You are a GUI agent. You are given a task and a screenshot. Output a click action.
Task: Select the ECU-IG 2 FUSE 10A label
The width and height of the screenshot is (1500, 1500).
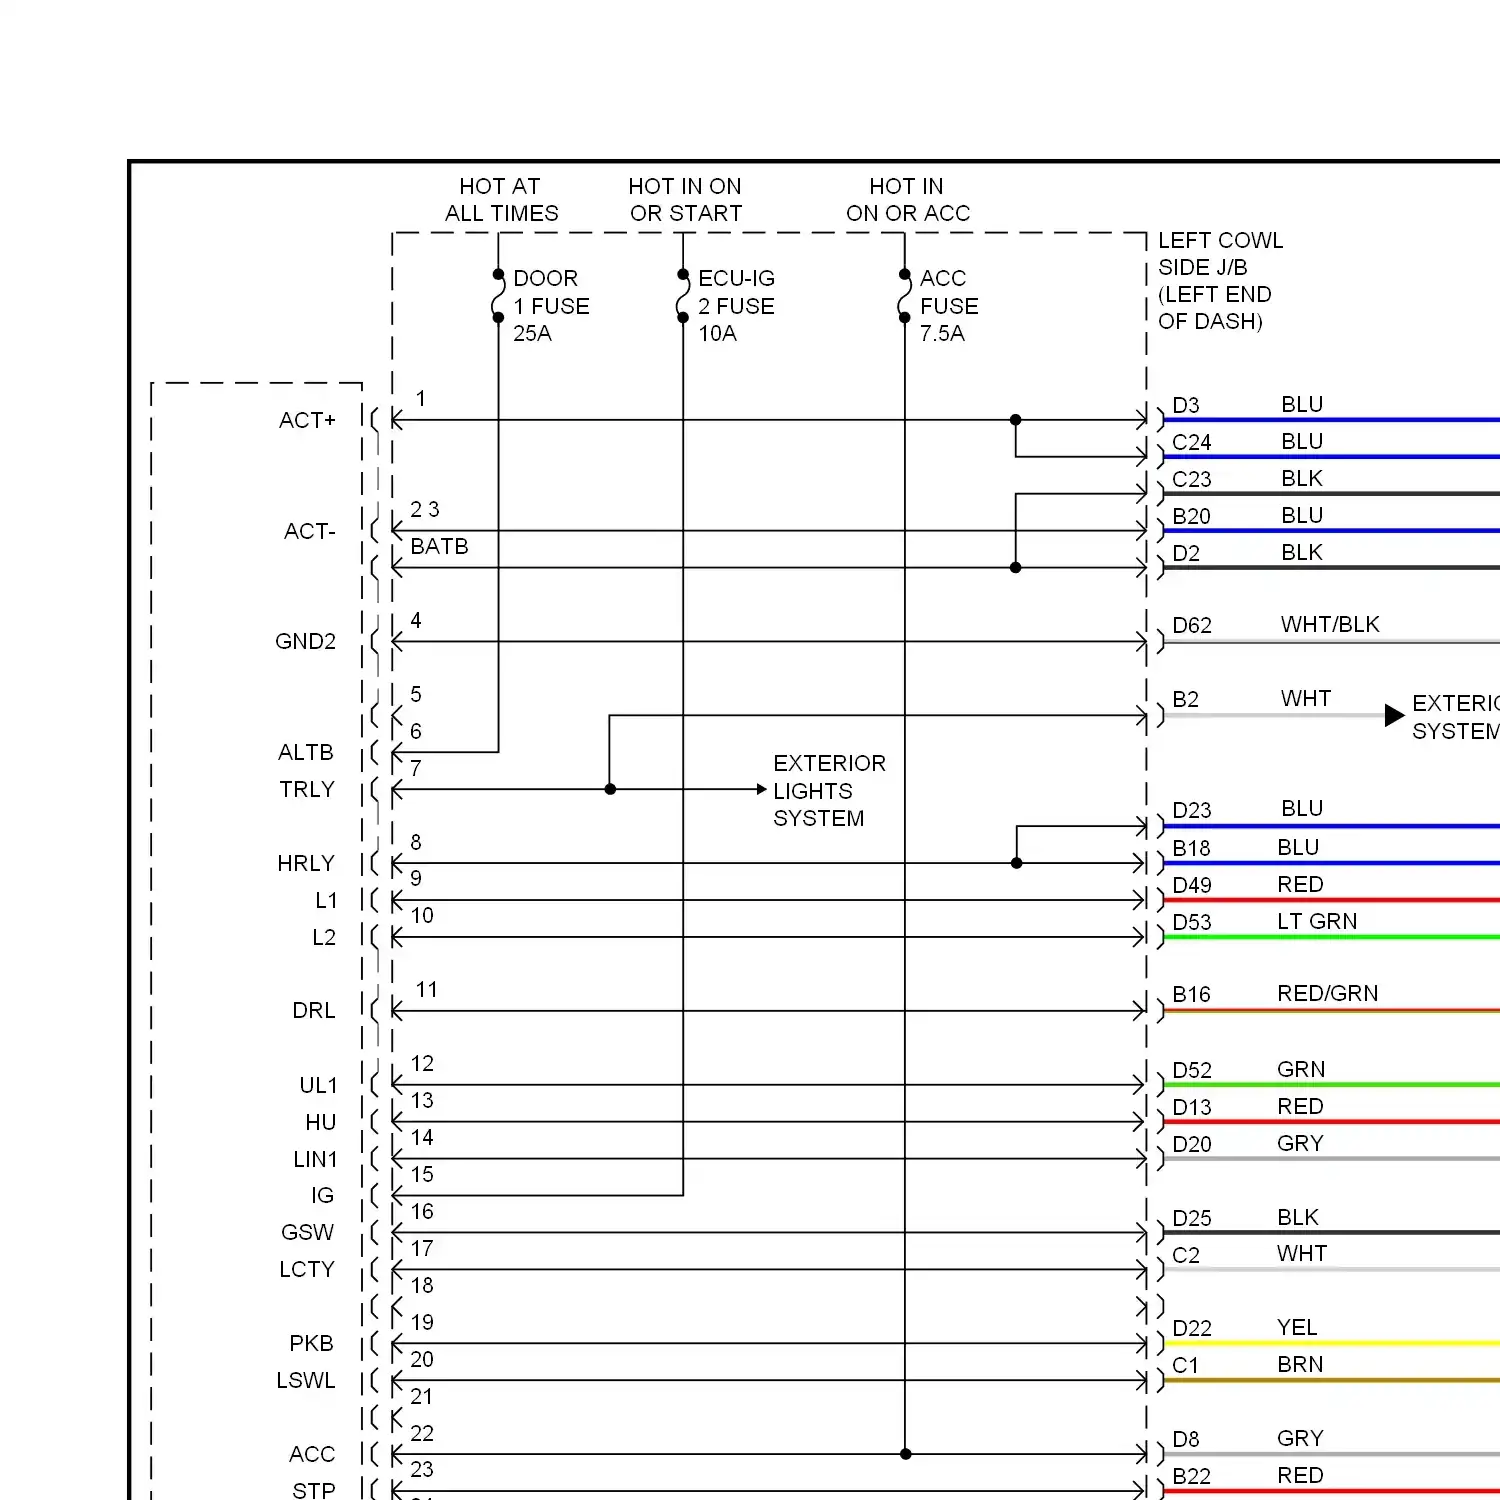coord(736,306)
